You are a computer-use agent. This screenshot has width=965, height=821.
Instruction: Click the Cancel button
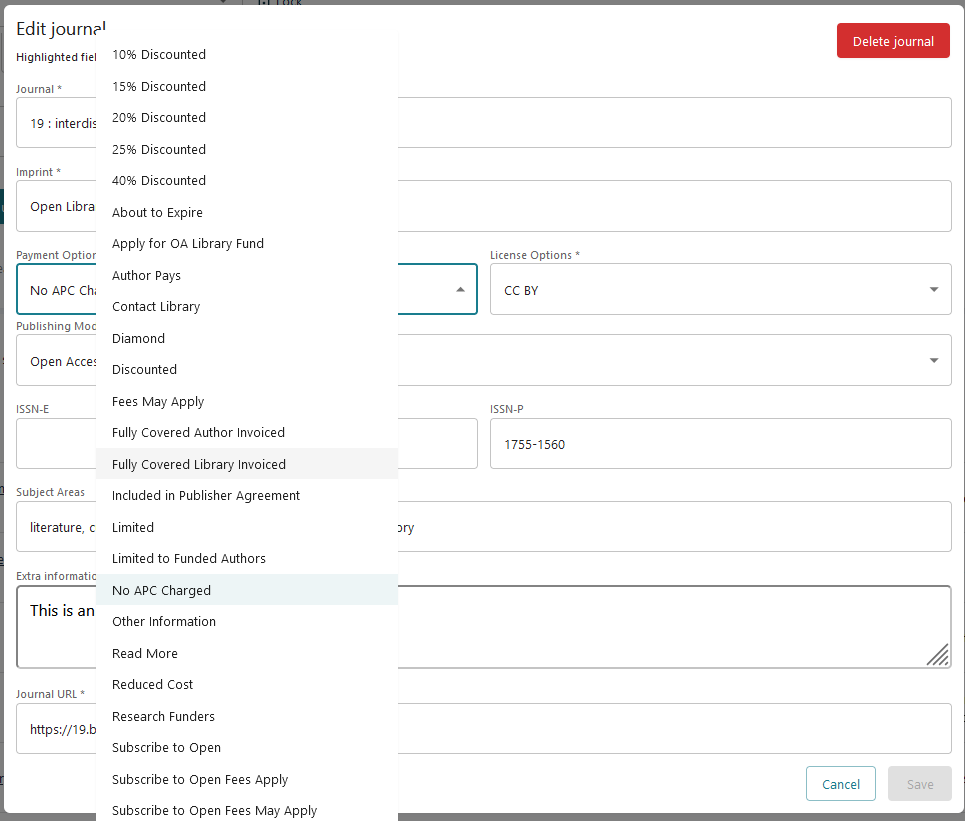pos(840,783)
